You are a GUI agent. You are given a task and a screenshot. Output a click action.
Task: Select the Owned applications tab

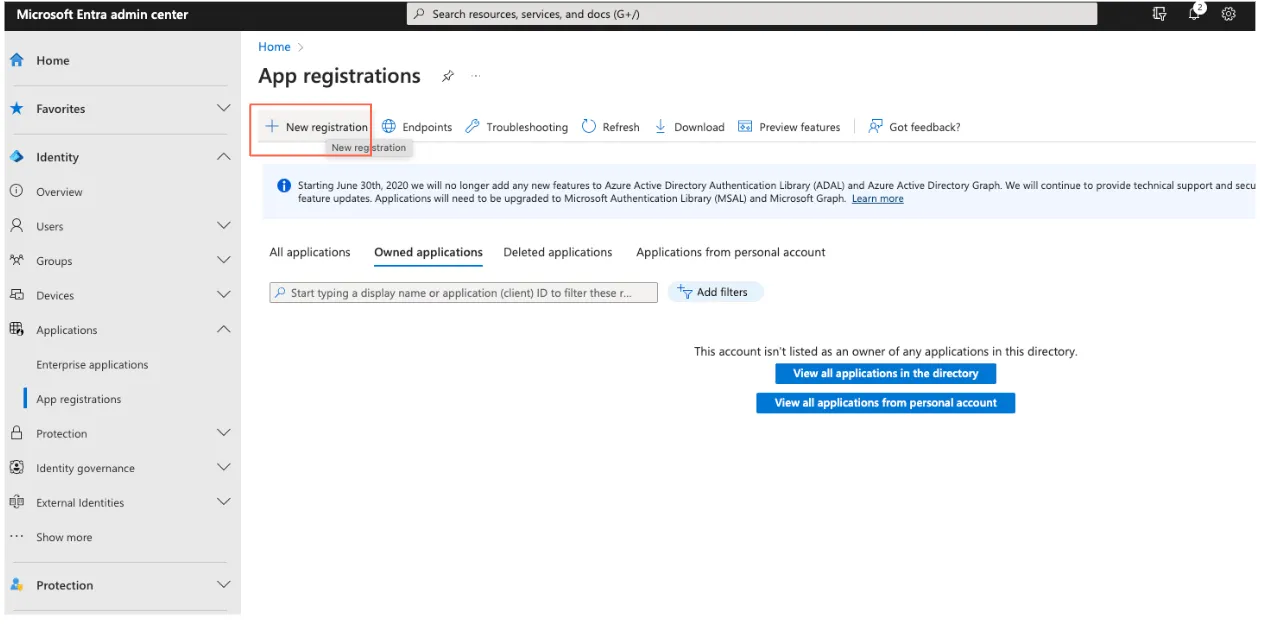[x=428, y=252]
